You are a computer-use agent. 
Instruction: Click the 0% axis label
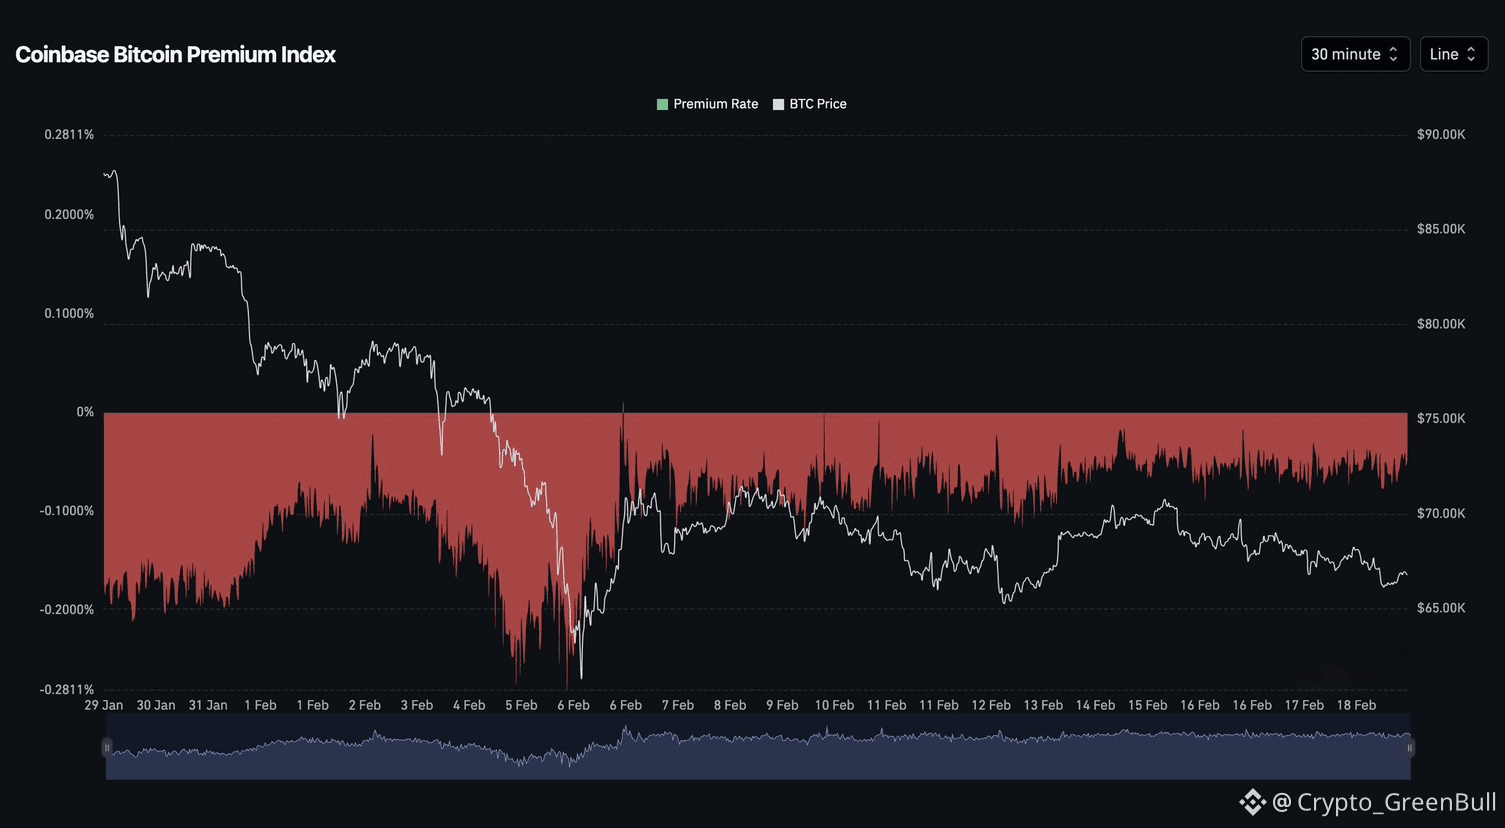[85, 412]
